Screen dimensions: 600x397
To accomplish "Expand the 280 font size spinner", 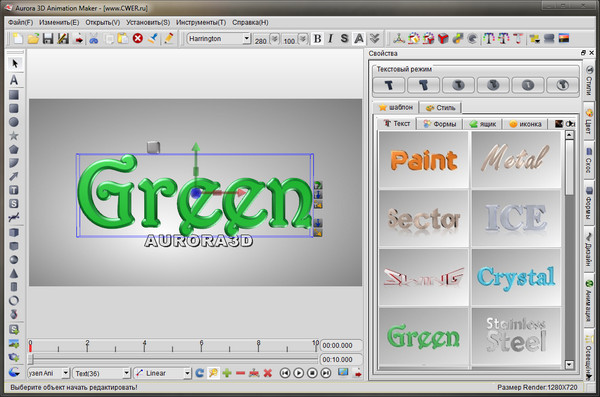I will pos(274,39).
